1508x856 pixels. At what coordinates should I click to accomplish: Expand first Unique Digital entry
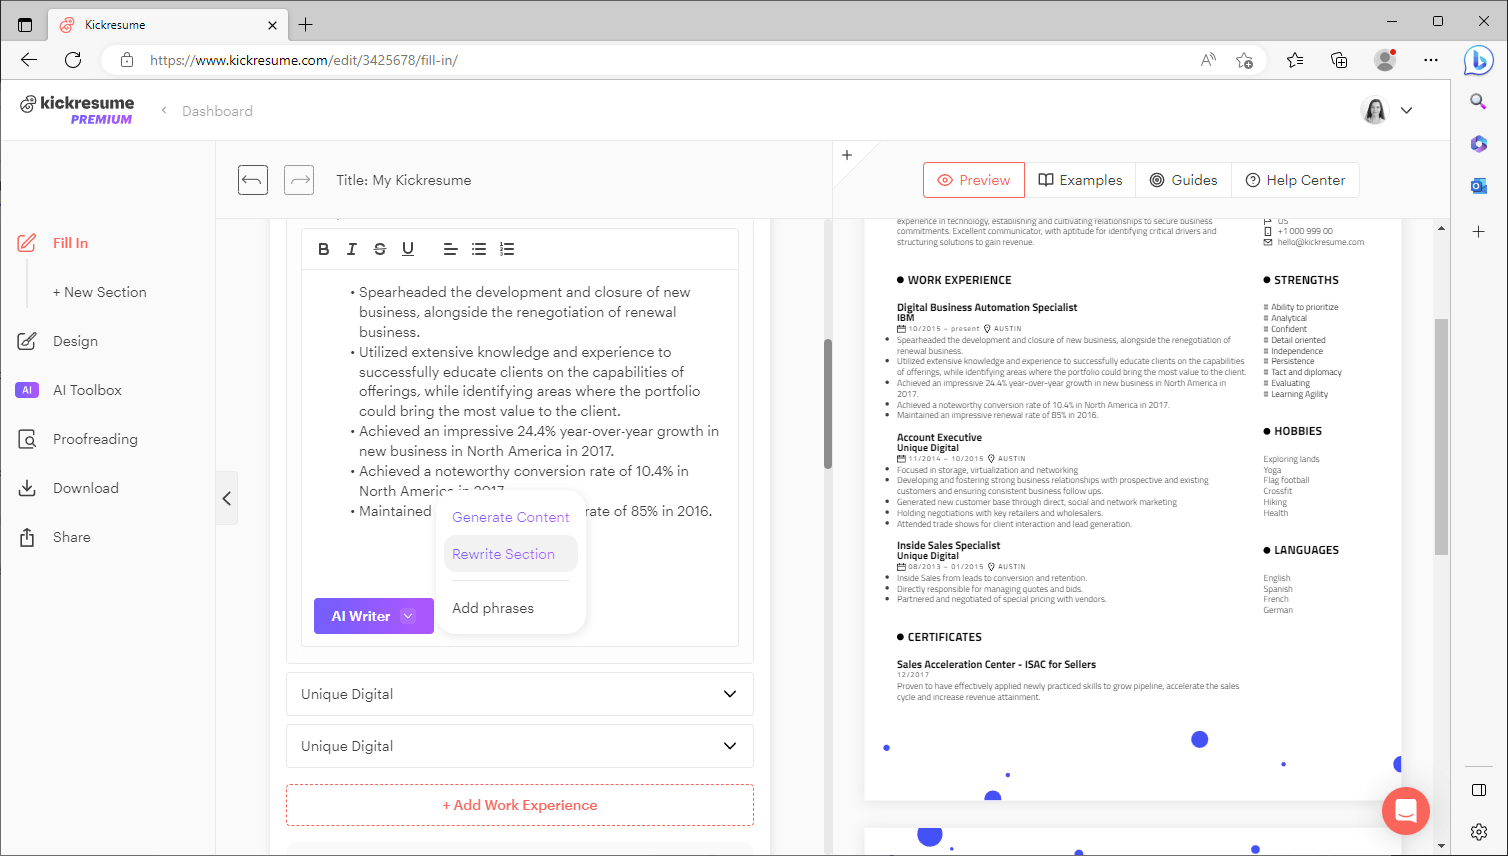(x=520, y=694)
